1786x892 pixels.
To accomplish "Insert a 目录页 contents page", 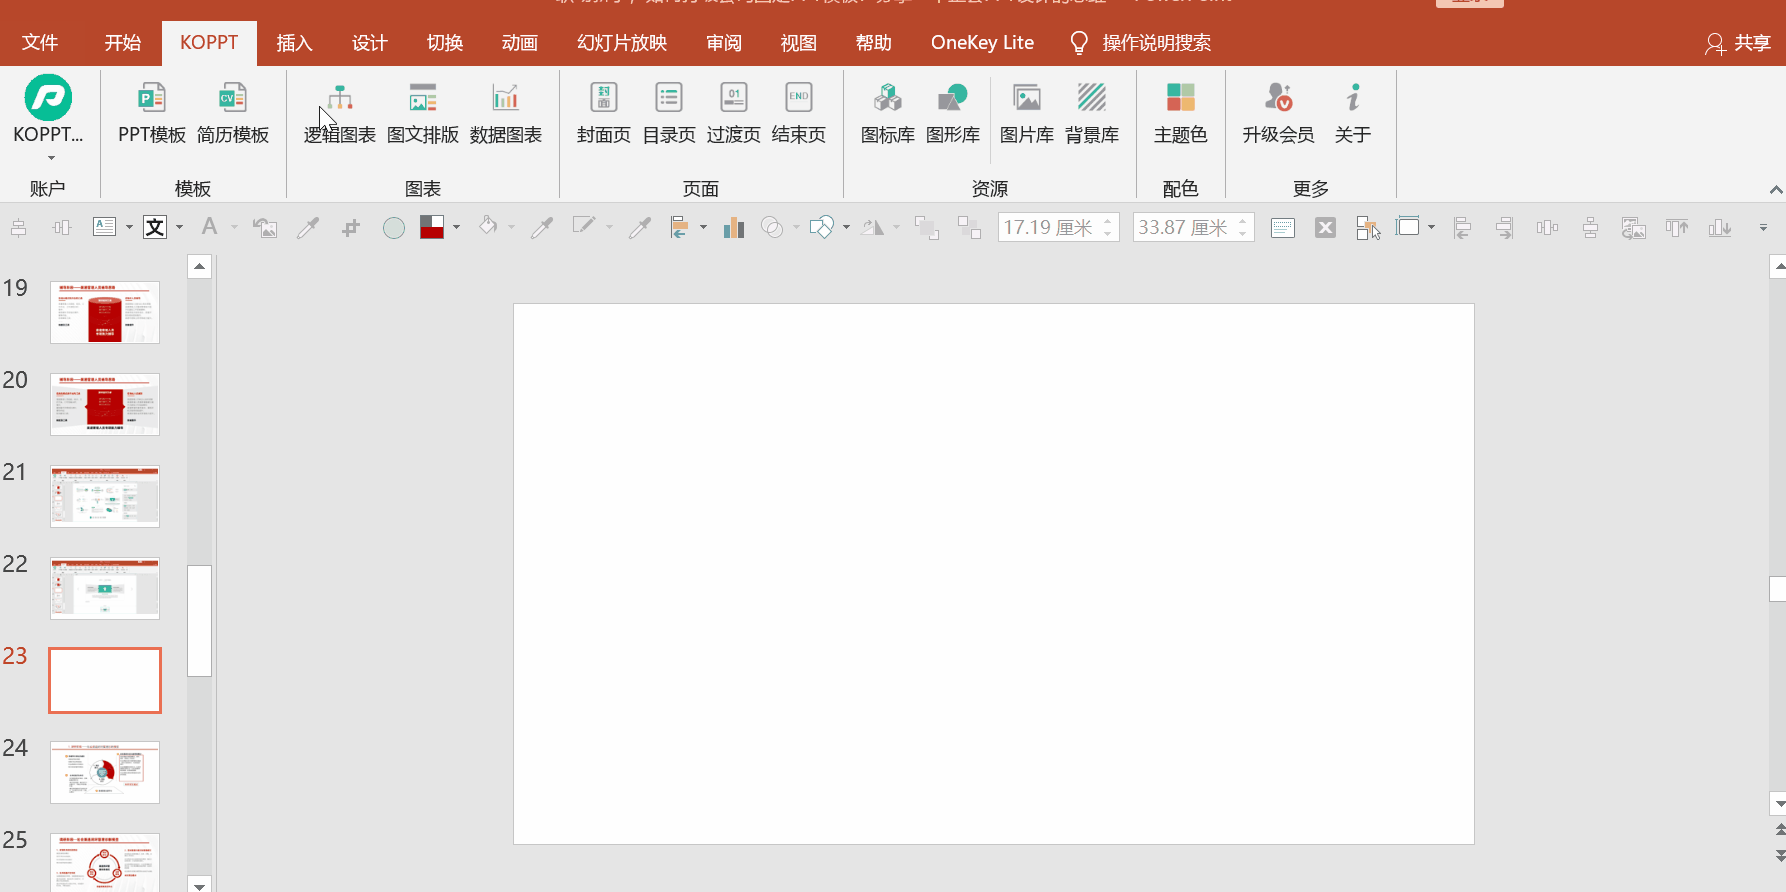I will (669, 114).
